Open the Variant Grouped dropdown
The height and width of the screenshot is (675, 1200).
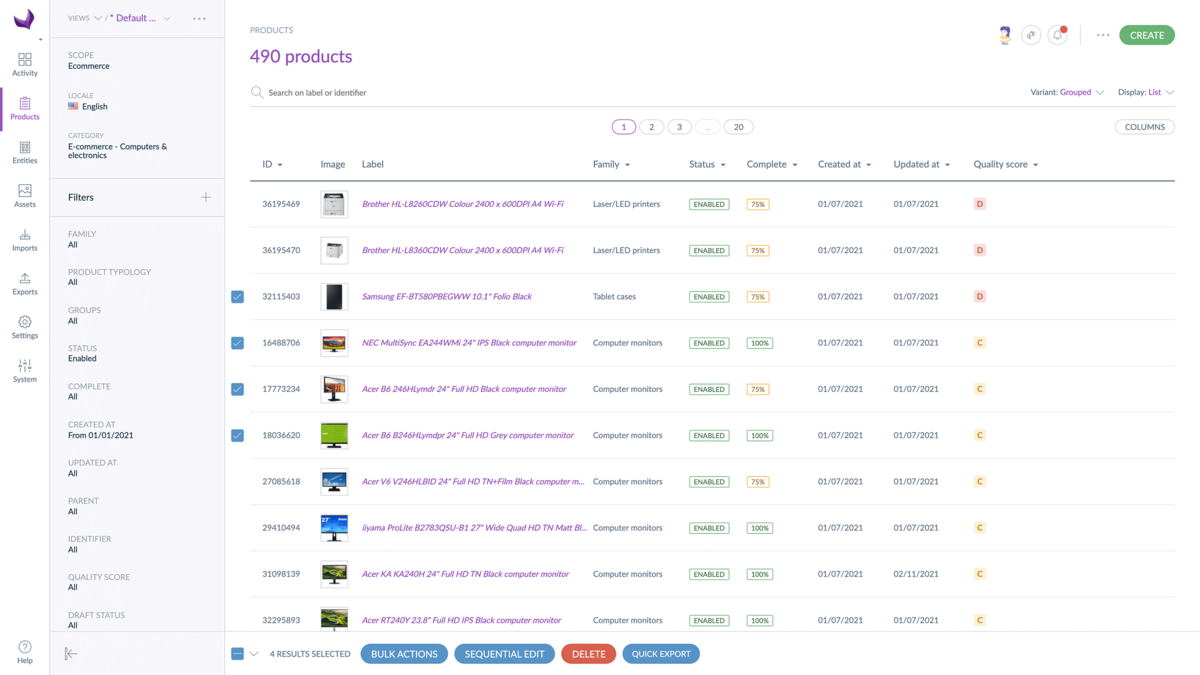pyautogui.click(x=1067, y=92)
